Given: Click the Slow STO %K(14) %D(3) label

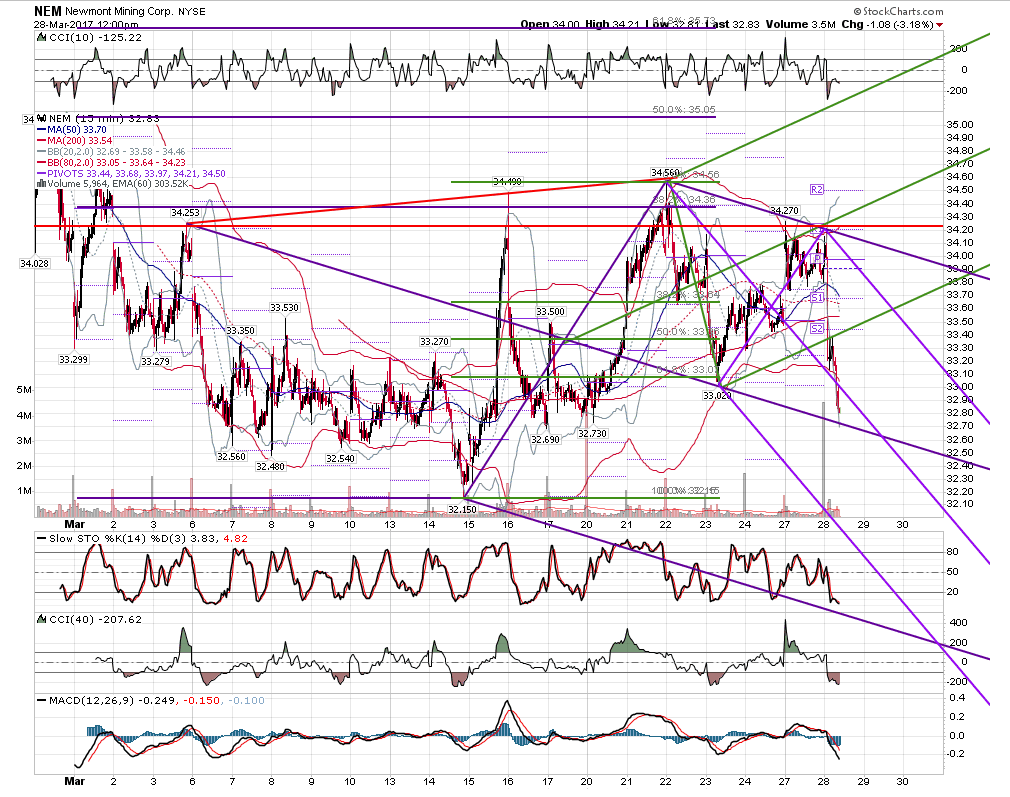Looking at the screenshot, I should tap(148, 539).
